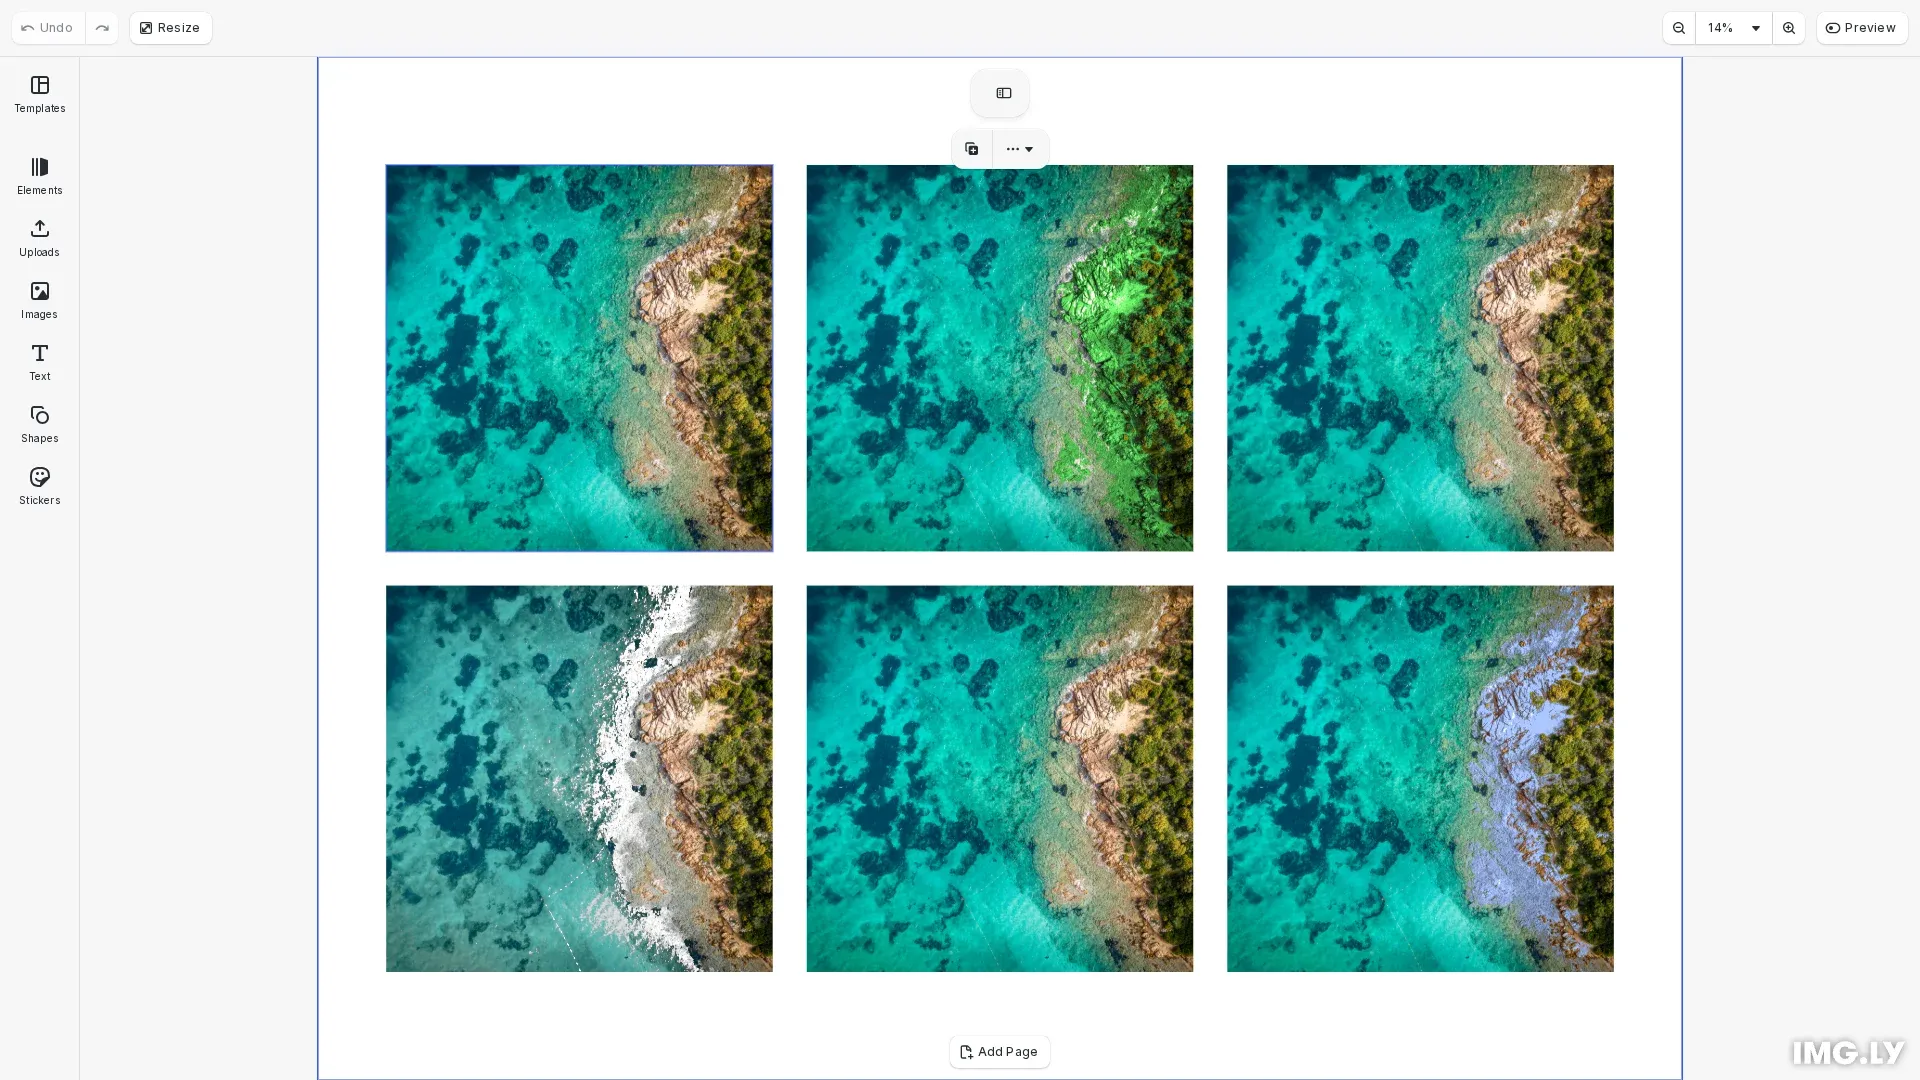This screenshot has width=1920, height=1080.
Task: Open the Shapes panel
Action: [40, 424]
